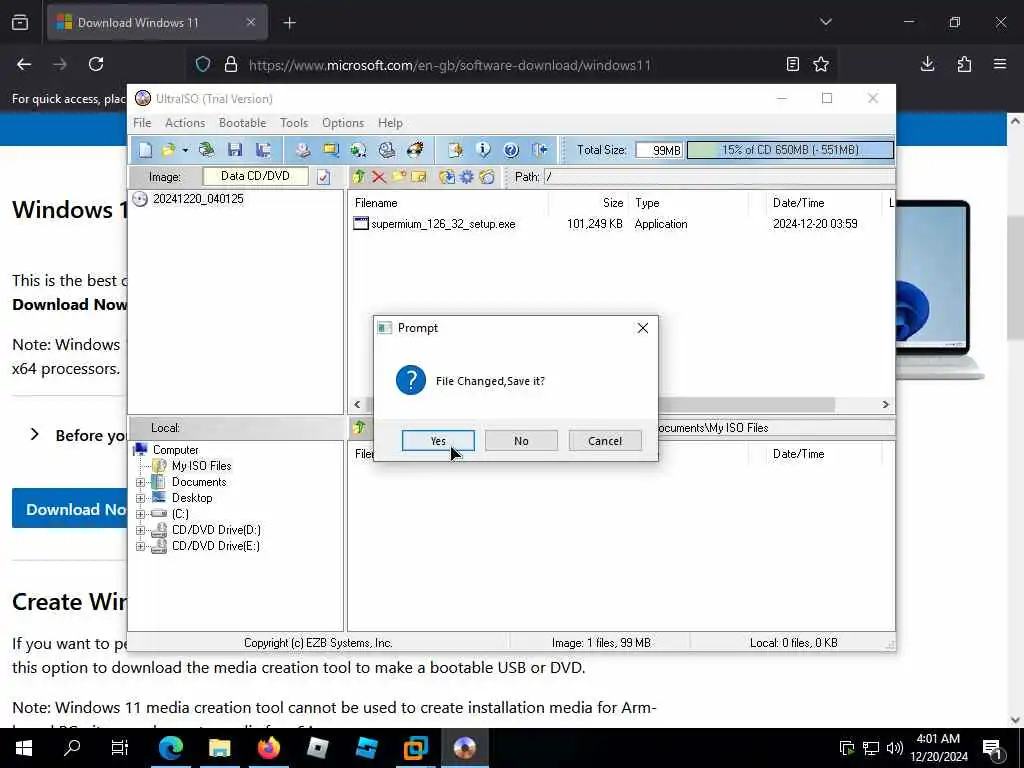Screen dimensions: 1024x768
Task: Click the Total Size 99MB field
Action: 660,150
